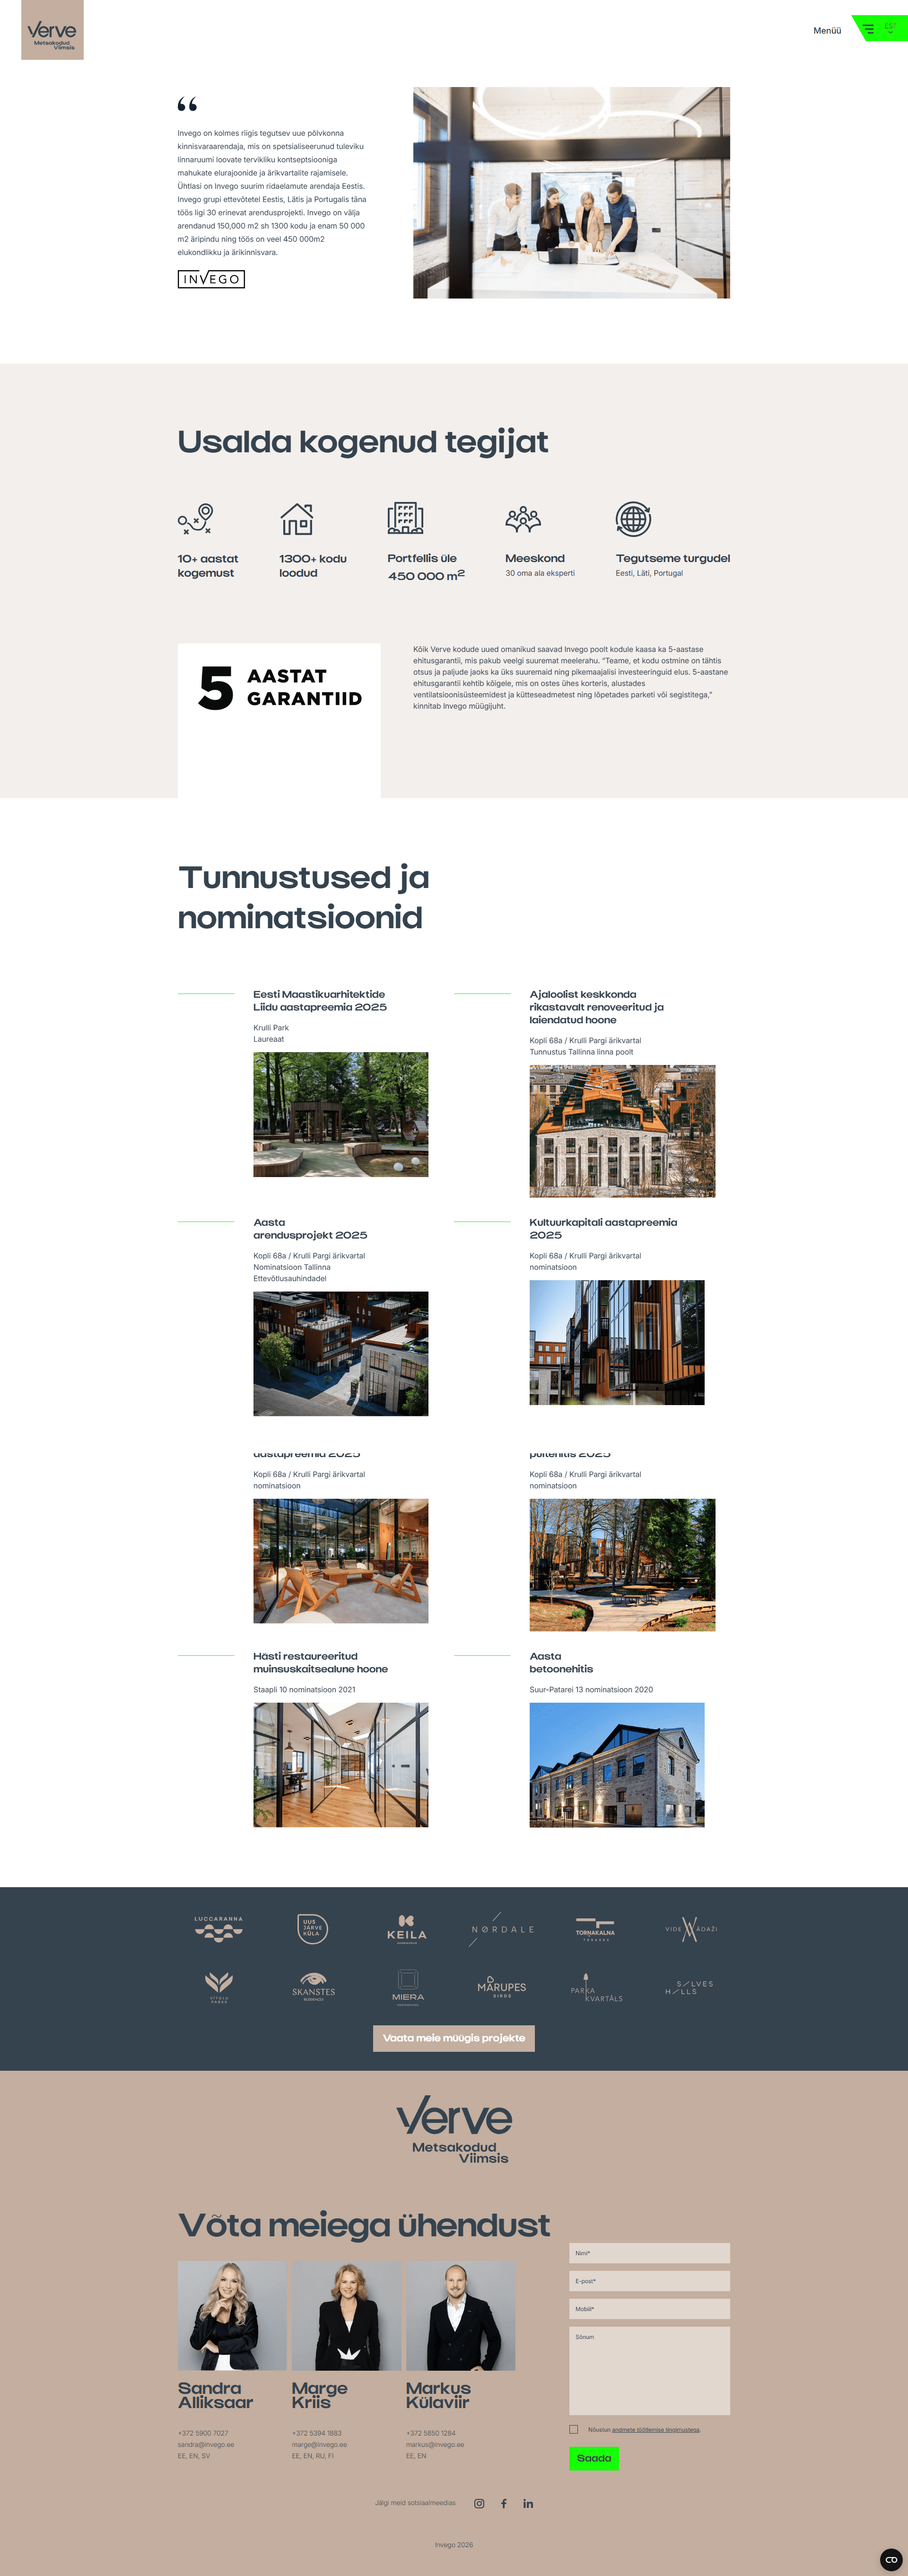Open the Kultuurkapitali aastapreemia 2025 photo
This screenshot has width=908, height=2576.
point(617,1343)
